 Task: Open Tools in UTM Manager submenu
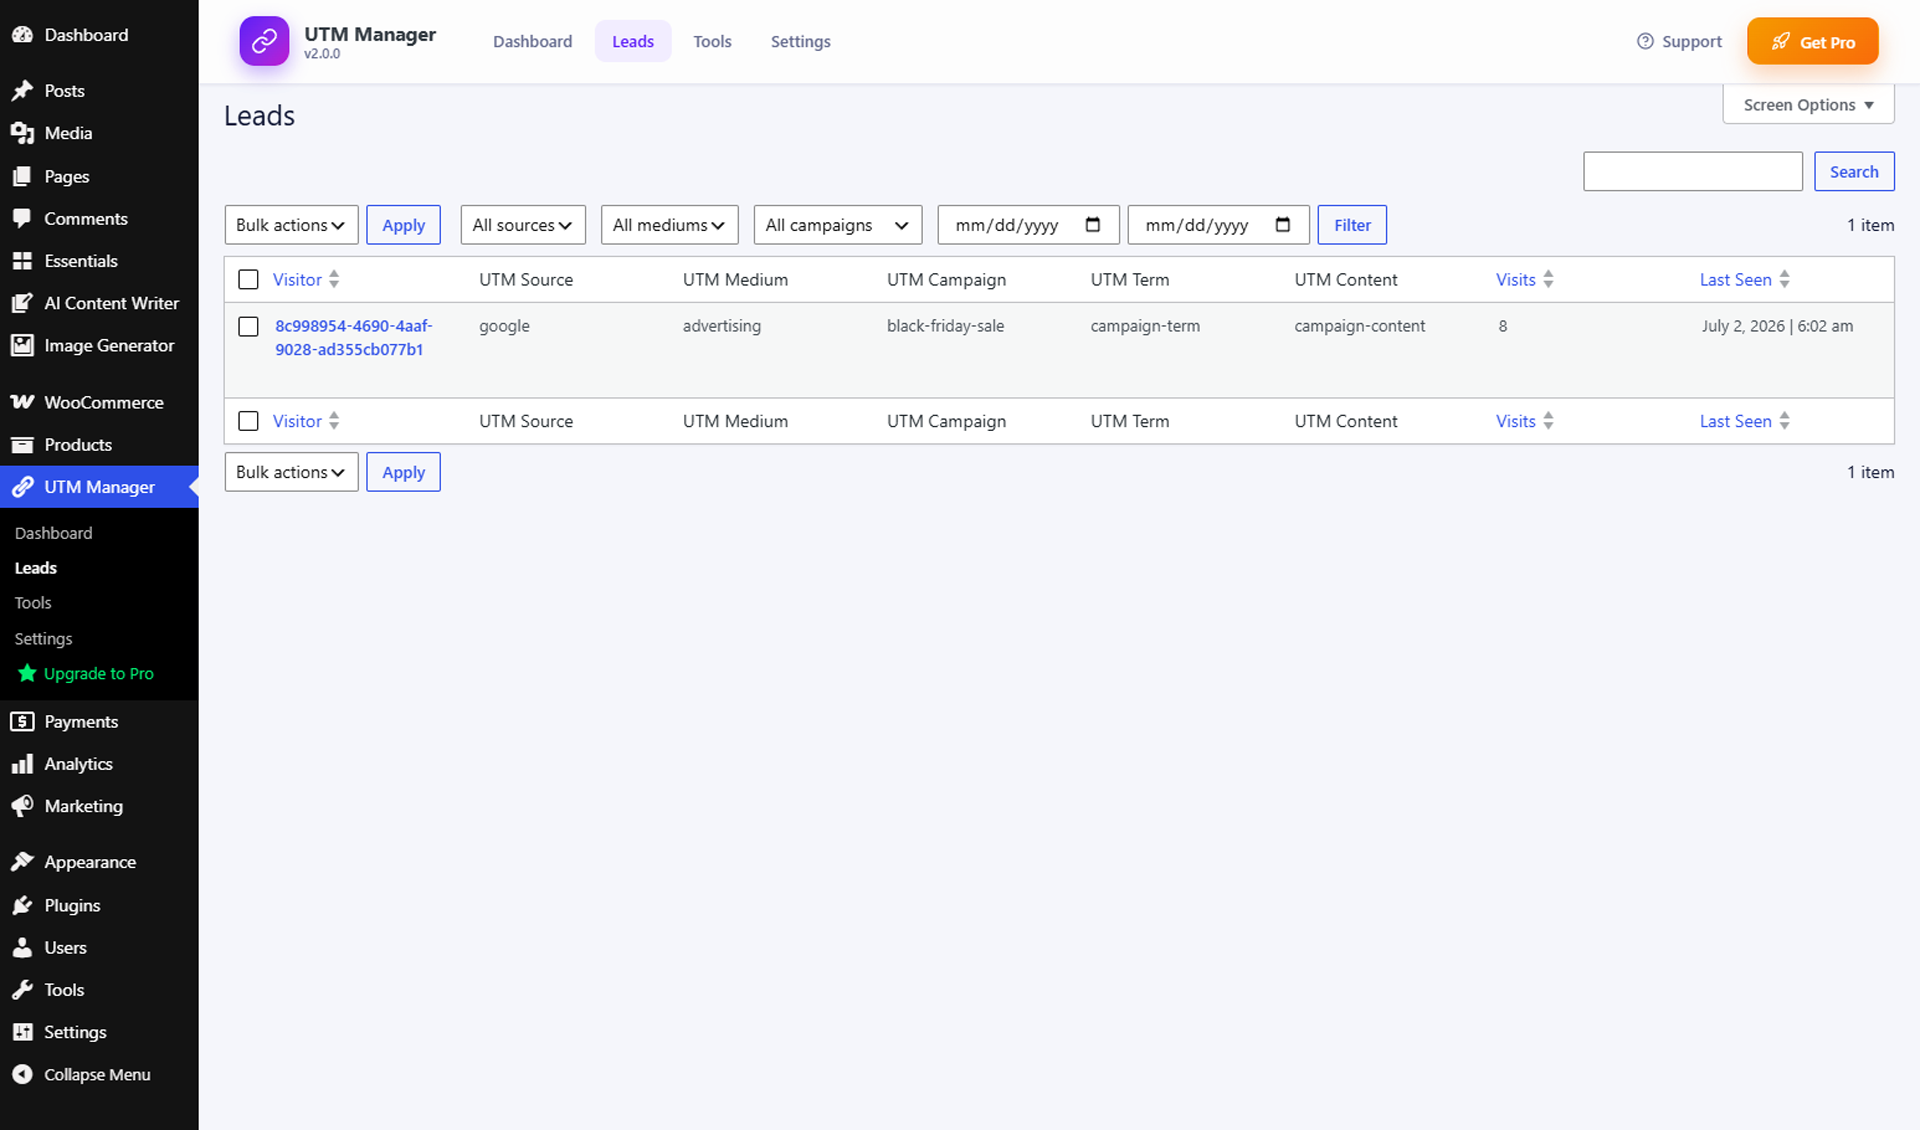[x=33, y=603]
